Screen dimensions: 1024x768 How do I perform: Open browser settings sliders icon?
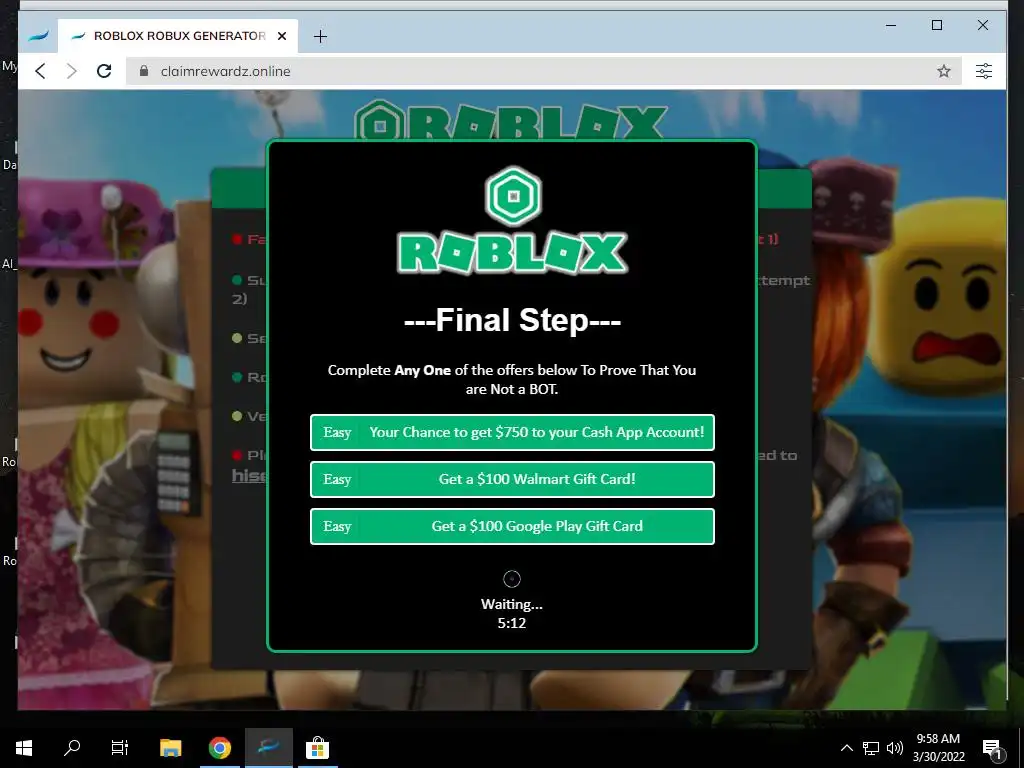click(984, 71)
